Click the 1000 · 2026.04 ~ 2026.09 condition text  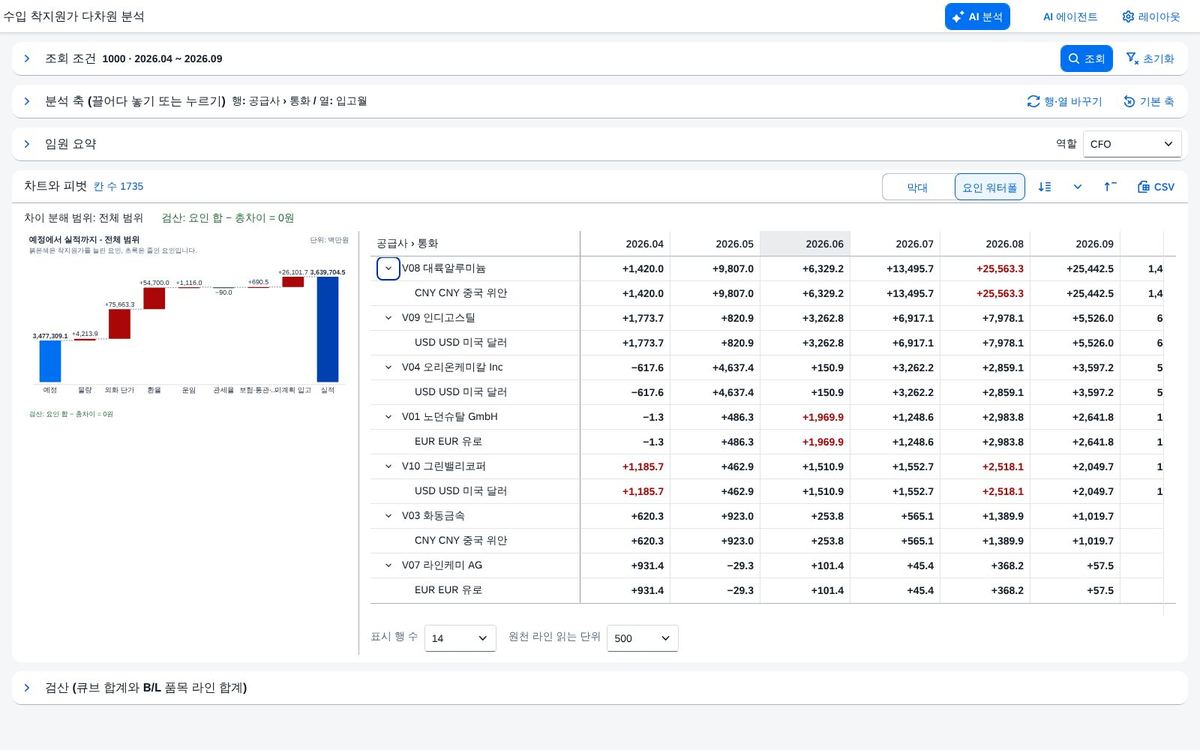point(162,59)
